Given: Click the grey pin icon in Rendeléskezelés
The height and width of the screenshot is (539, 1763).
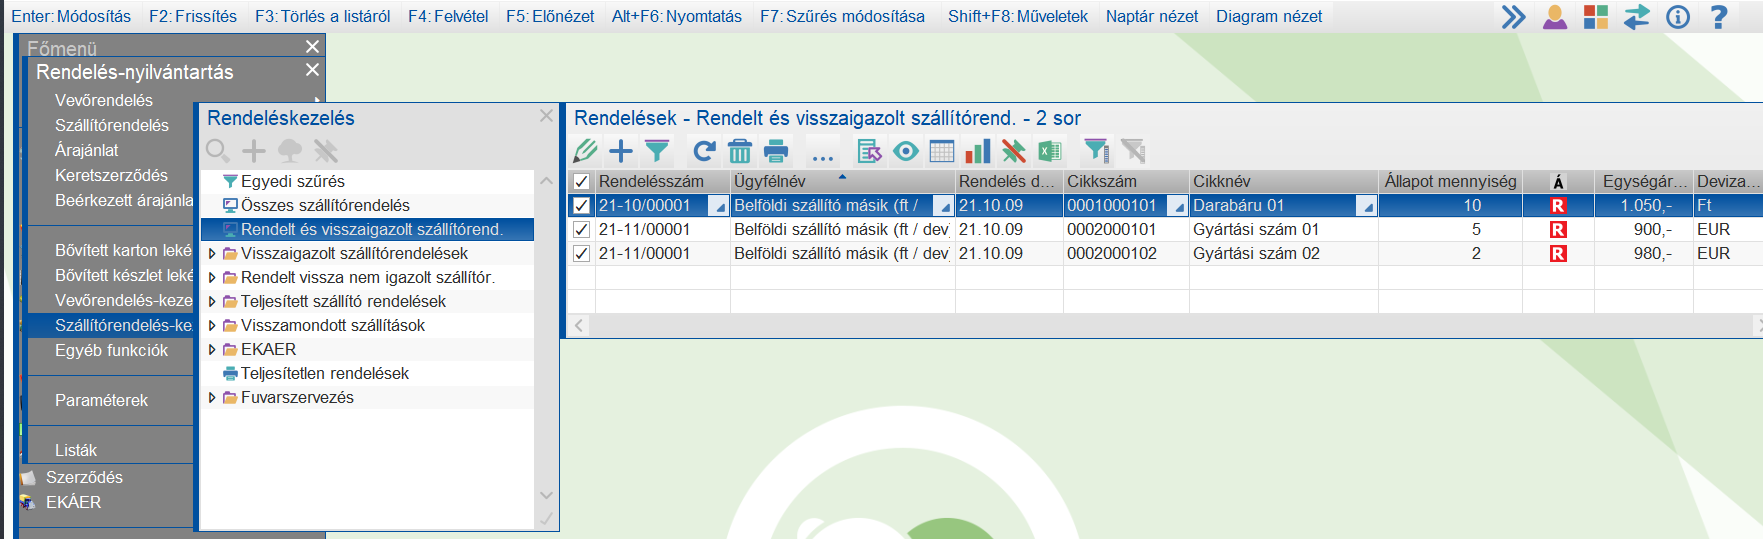Looking at the screenshot, I should pos(326,151).
